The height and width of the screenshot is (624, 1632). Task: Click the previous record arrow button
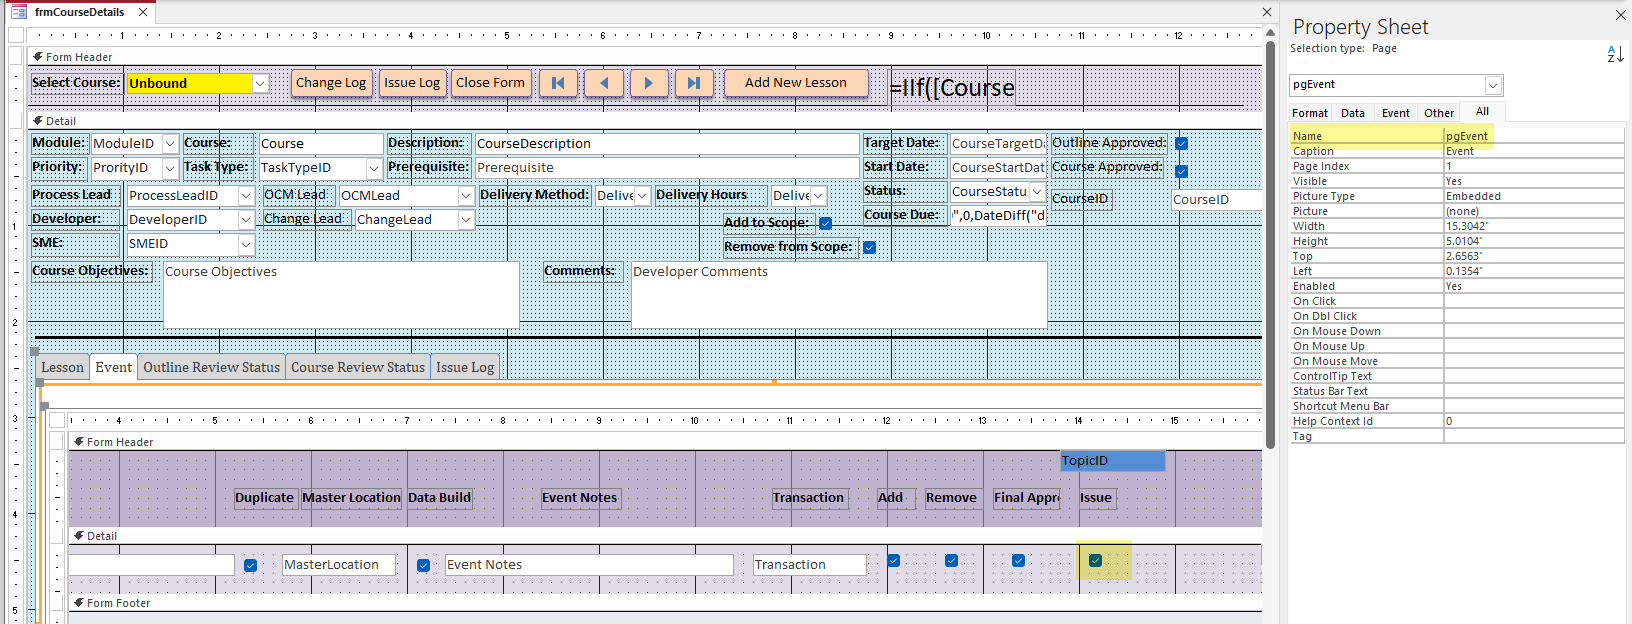coord(604,83)
